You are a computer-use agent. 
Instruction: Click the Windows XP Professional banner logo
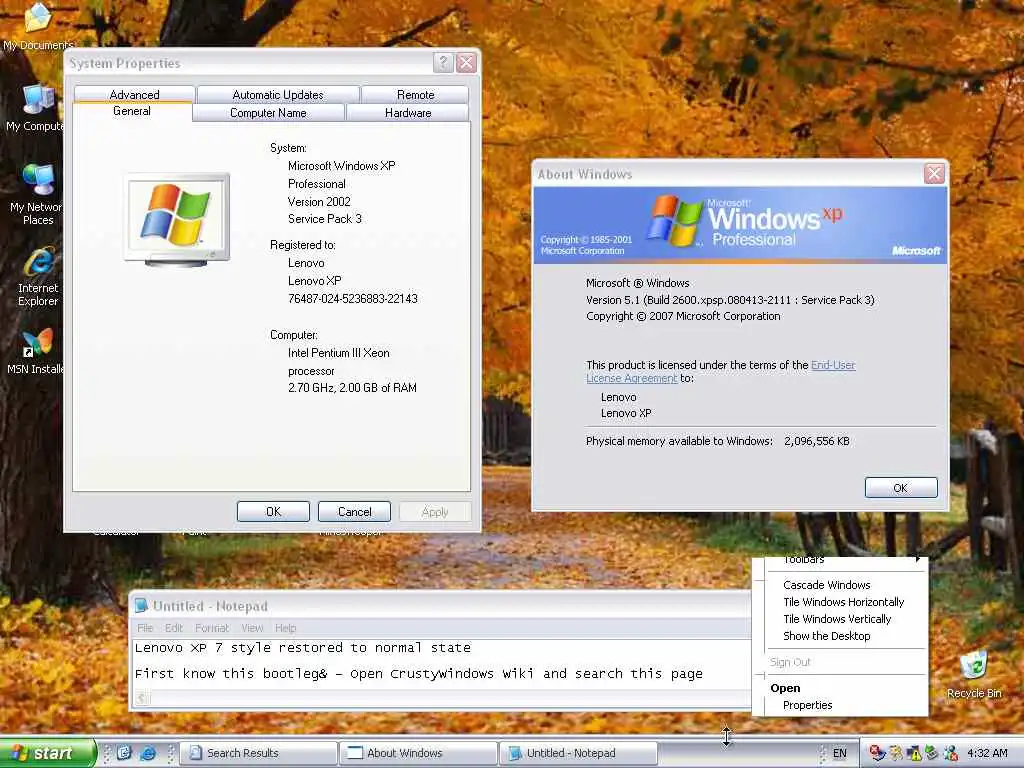[x=744, y=222]
